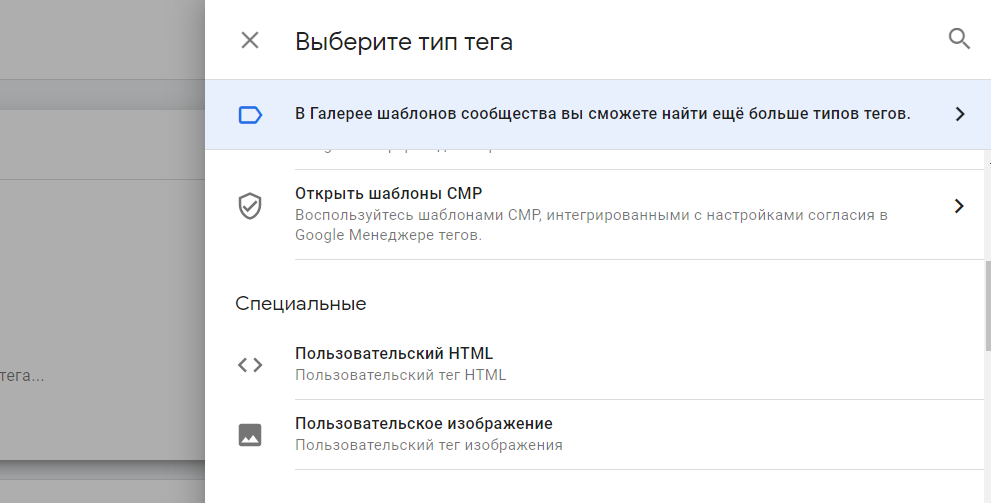Open the Community Template Gallery banner text
The width and height of the screenshot is (991, 503).
pos(602,114)
